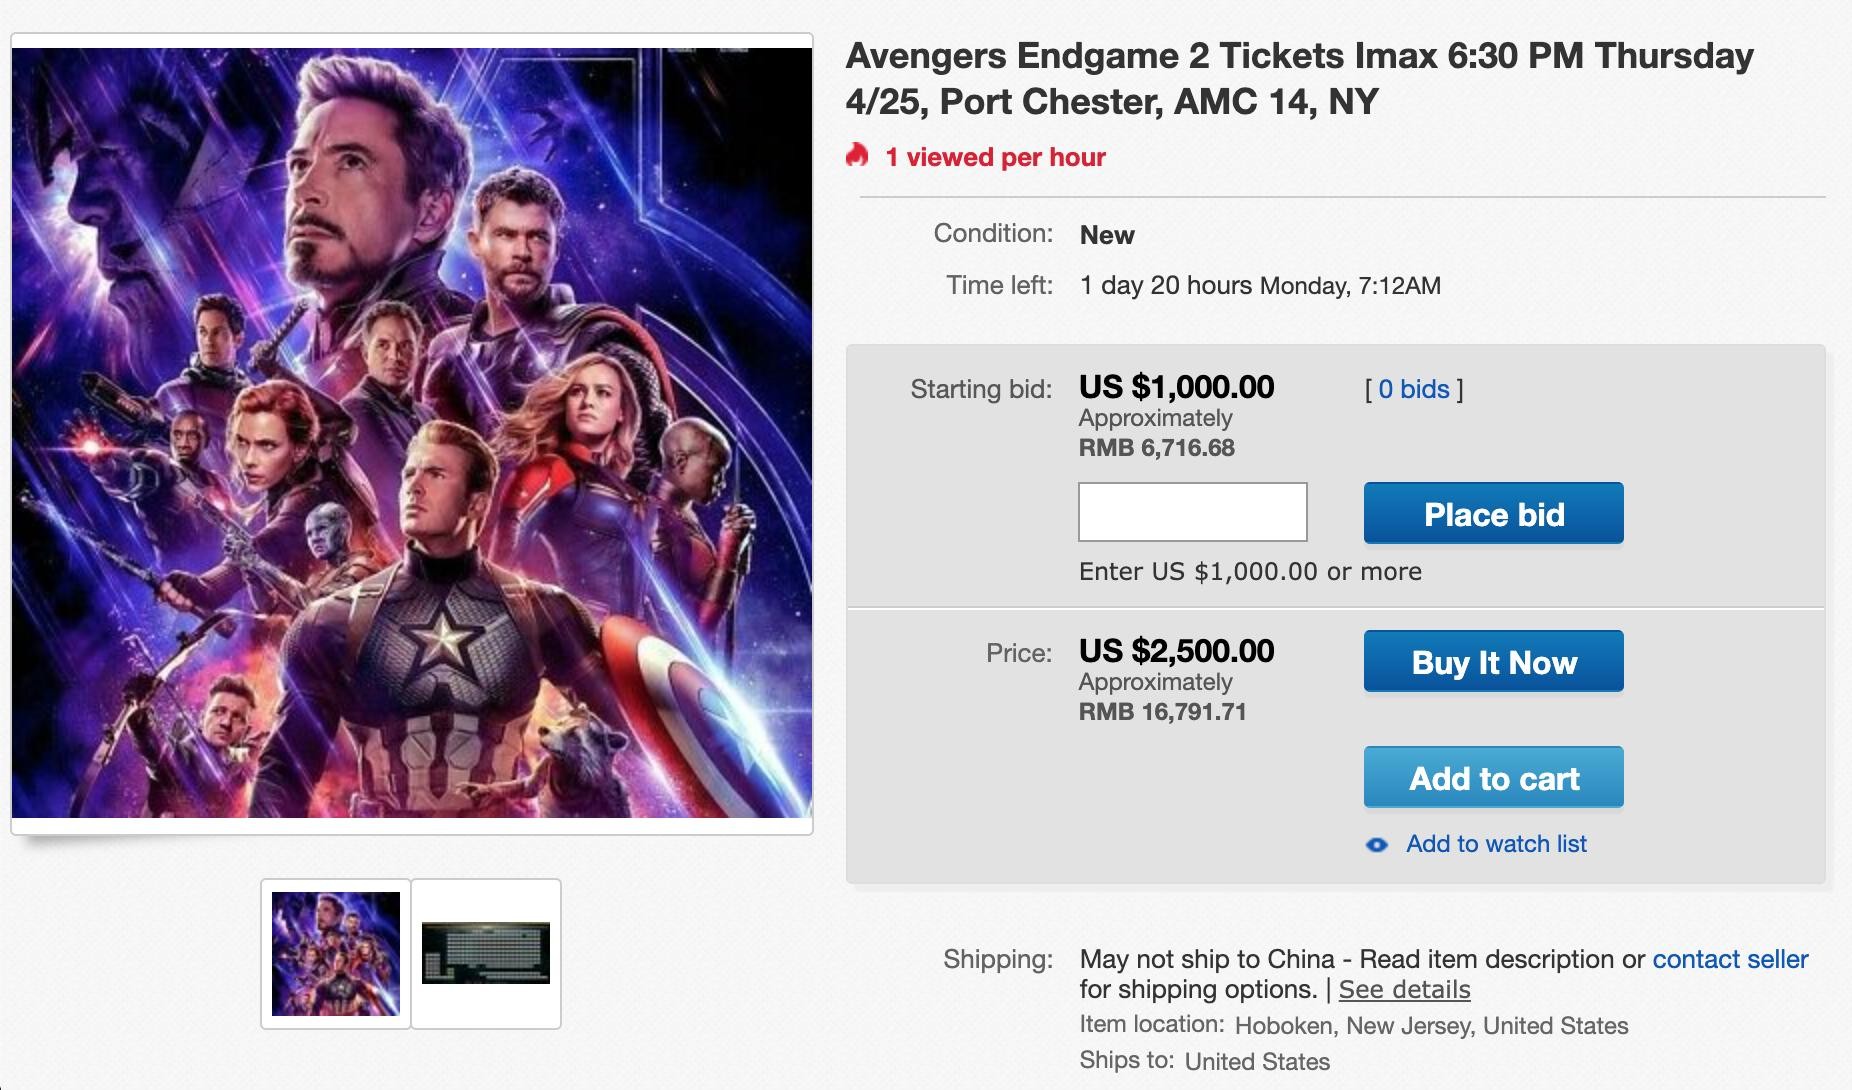This screenshot has height=1090, width=1852.
Task: Click the Avengers Endgame listing title
Action: pyautogui.click(x=1298, y=78)
